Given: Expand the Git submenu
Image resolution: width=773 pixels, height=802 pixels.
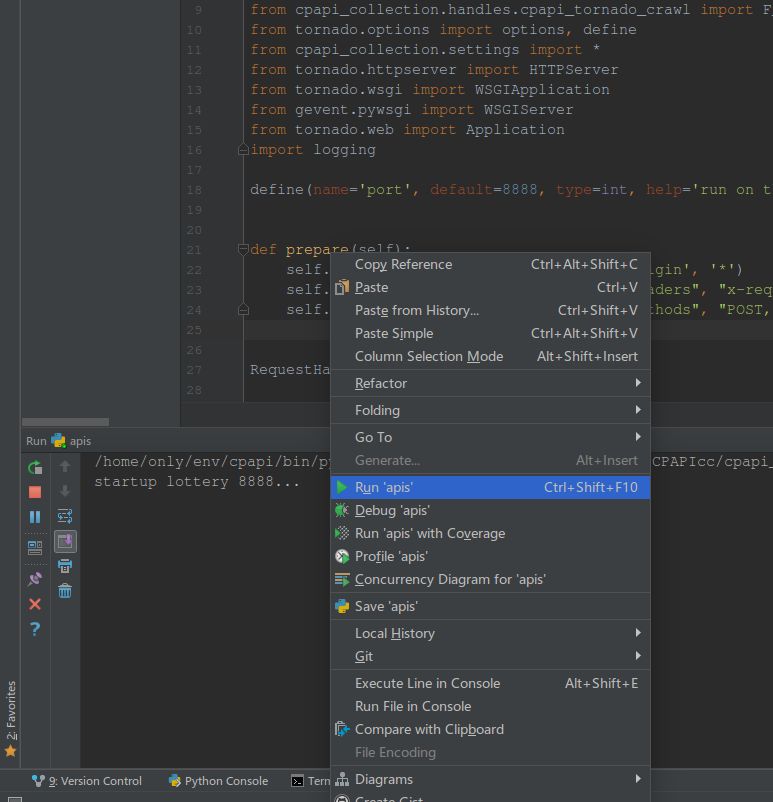Looking at the screenshot, I should click(490, 656).
